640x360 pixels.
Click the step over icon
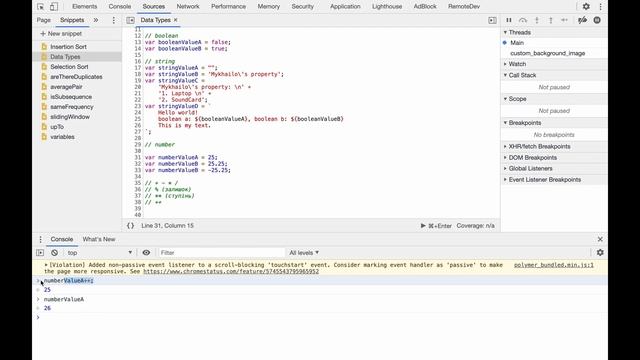523,20
